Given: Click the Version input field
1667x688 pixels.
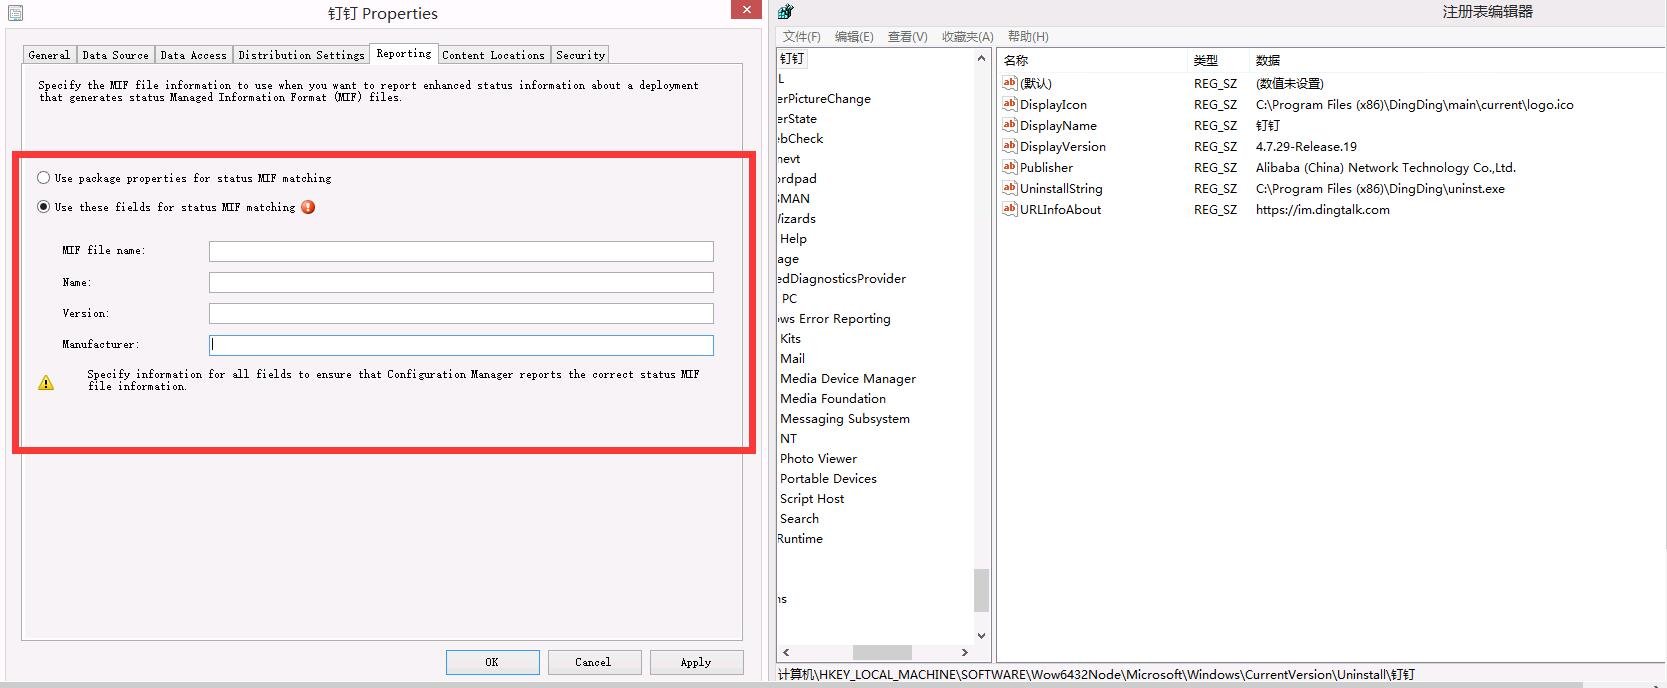Looking at the screenshot, I should [461, 313].
